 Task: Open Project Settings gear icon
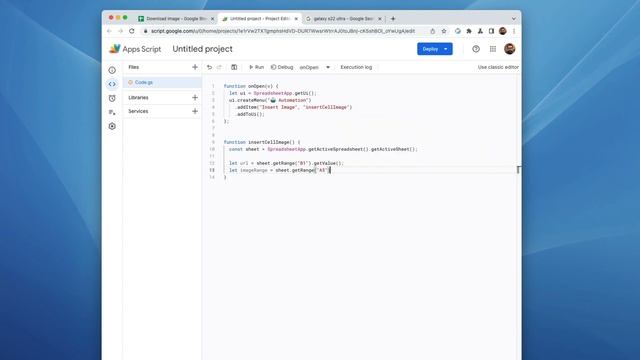pyautogui.click(x=112, y=126)
